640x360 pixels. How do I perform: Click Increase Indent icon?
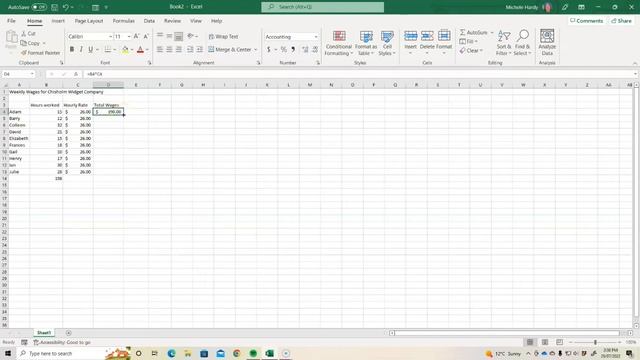(200, 49)
